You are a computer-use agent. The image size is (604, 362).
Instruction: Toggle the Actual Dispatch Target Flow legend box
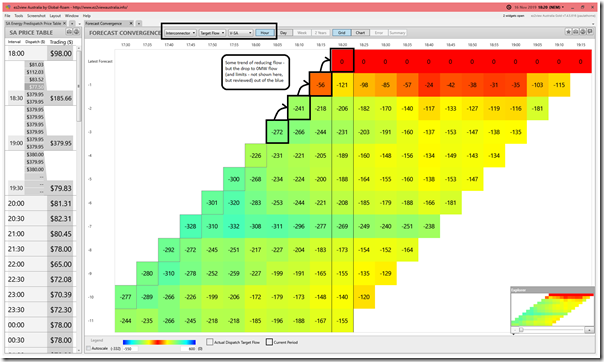point(210,342)
